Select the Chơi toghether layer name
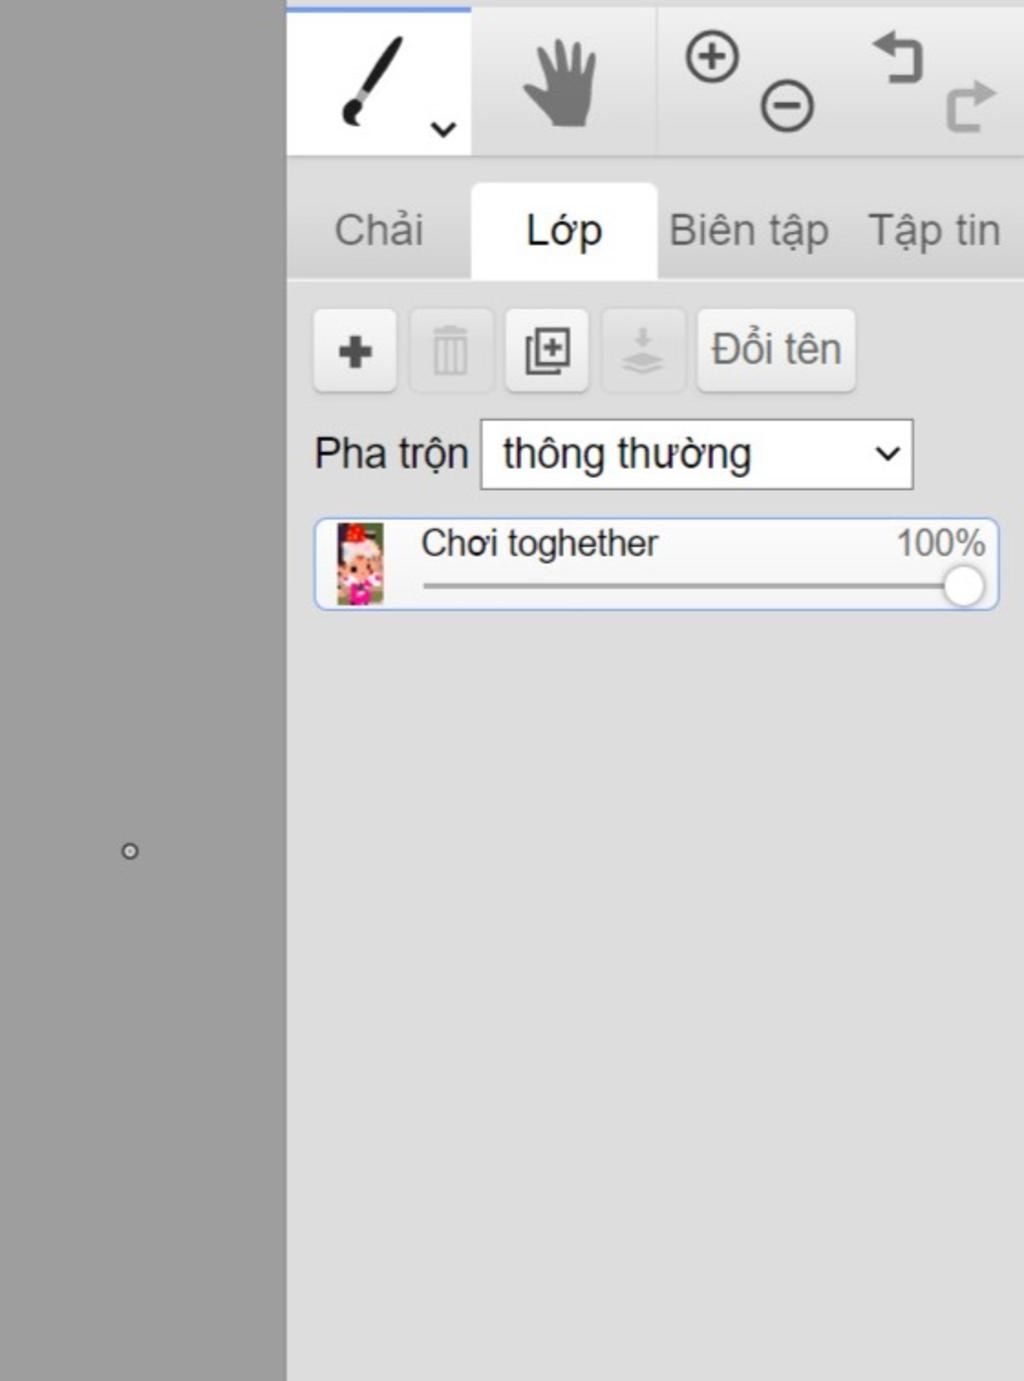The width and height of the screenshot is (1024, 1381). pos(540,543)
